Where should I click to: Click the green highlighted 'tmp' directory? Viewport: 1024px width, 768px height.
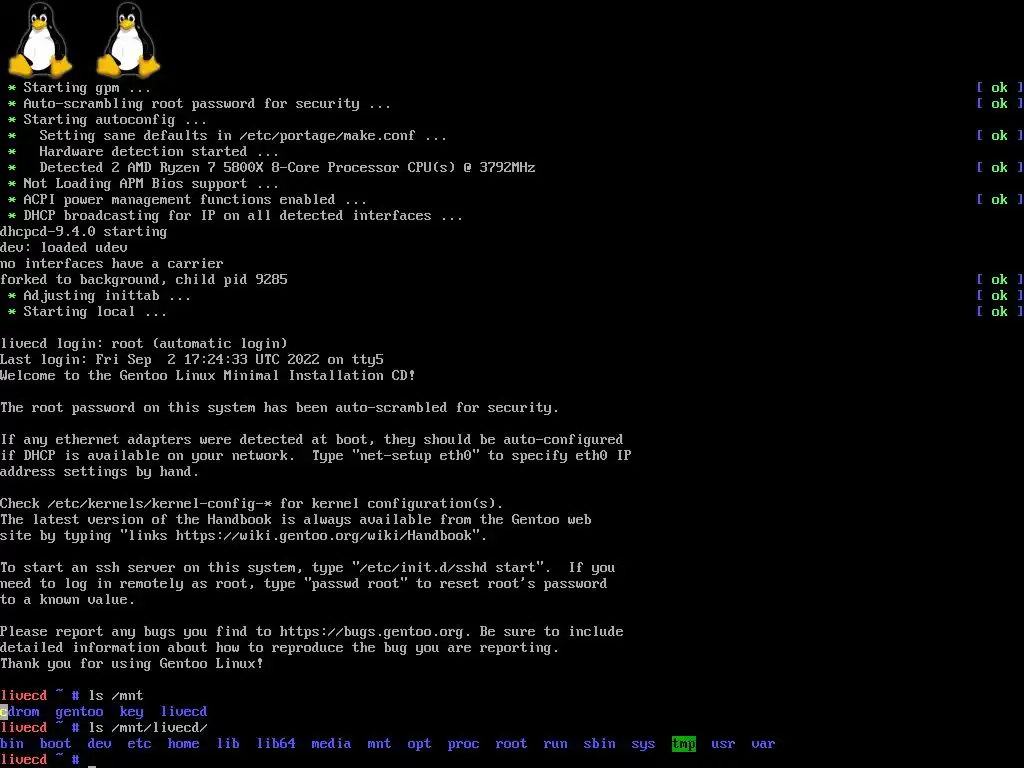684,743
